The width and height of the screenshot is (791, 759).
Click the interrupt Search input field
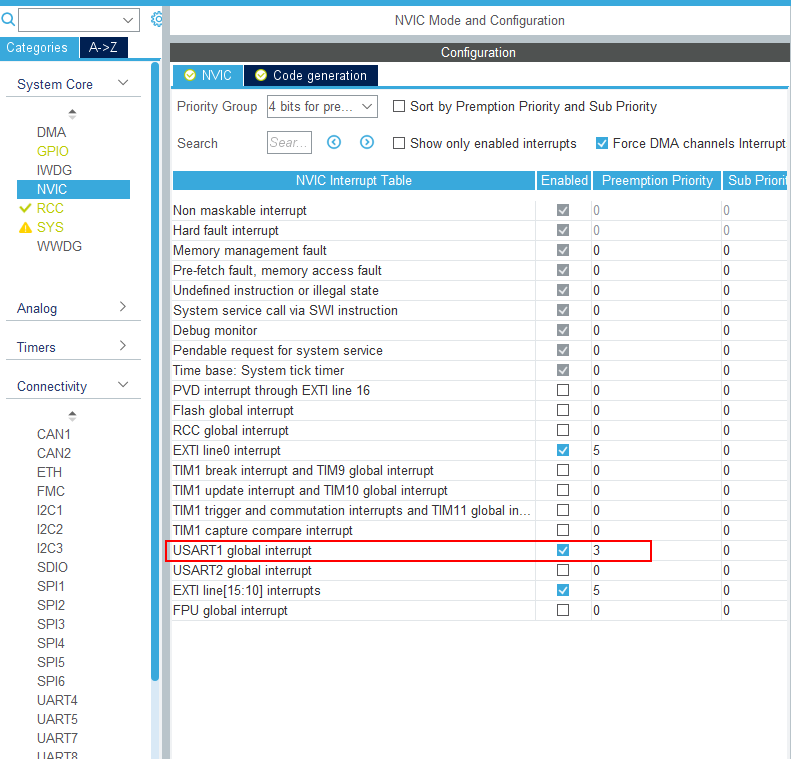click(289, 142)
